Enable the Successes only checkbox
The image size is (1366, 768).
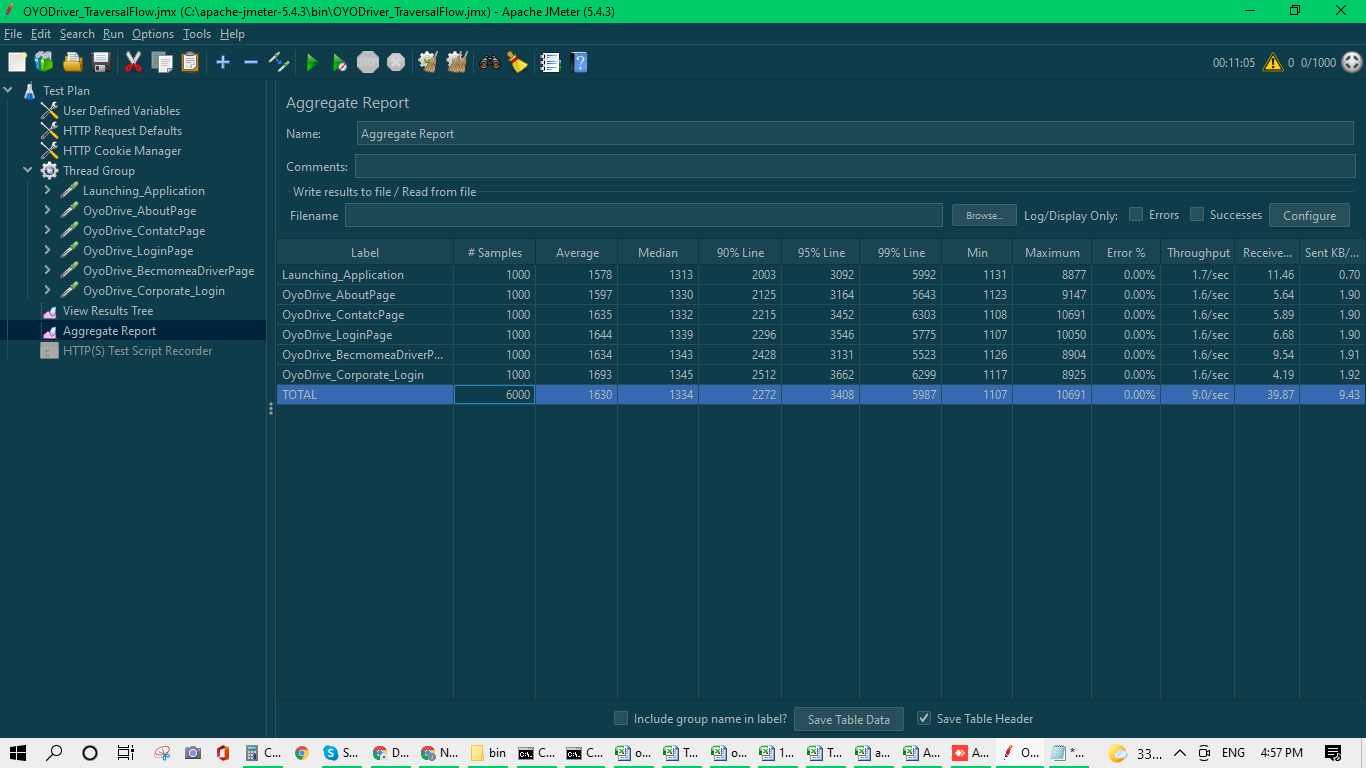[x=1197, y=214]
